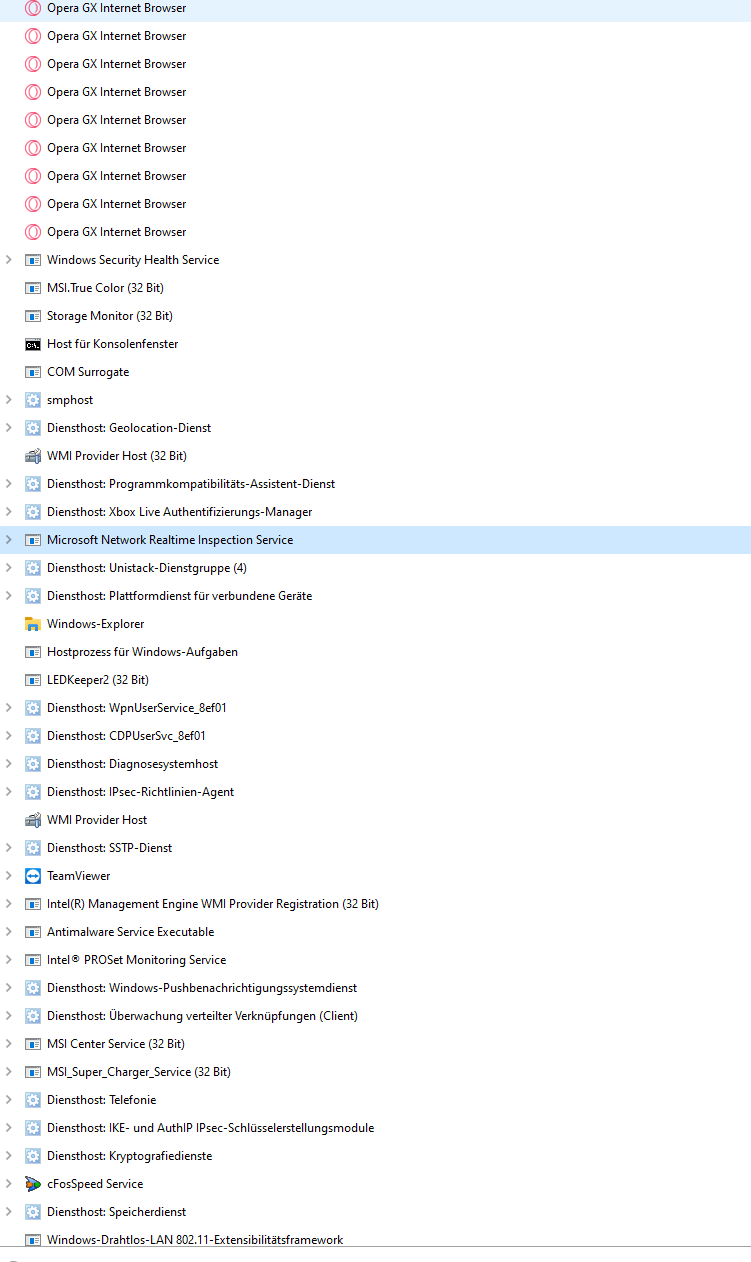Click the Diensthost: SSTP-Dienst gear icon
This screenshot has height=1262, width=751.
(x=33, y=848)
